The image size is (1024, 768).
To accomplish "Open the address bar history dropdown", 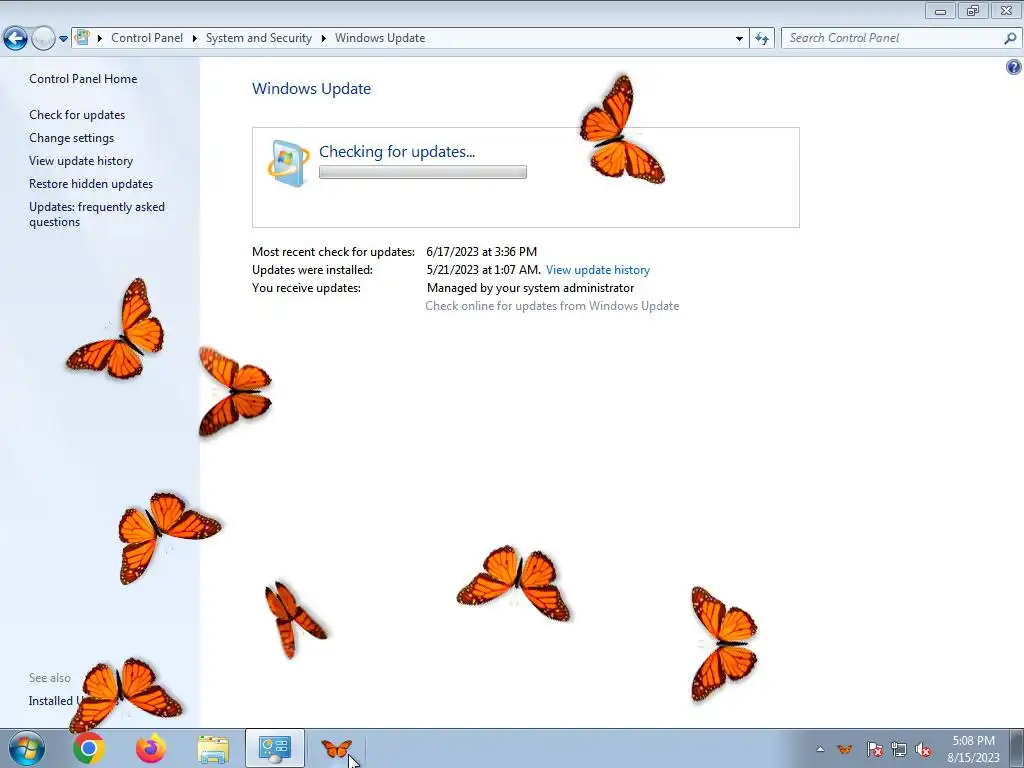I will click(739, 39).
